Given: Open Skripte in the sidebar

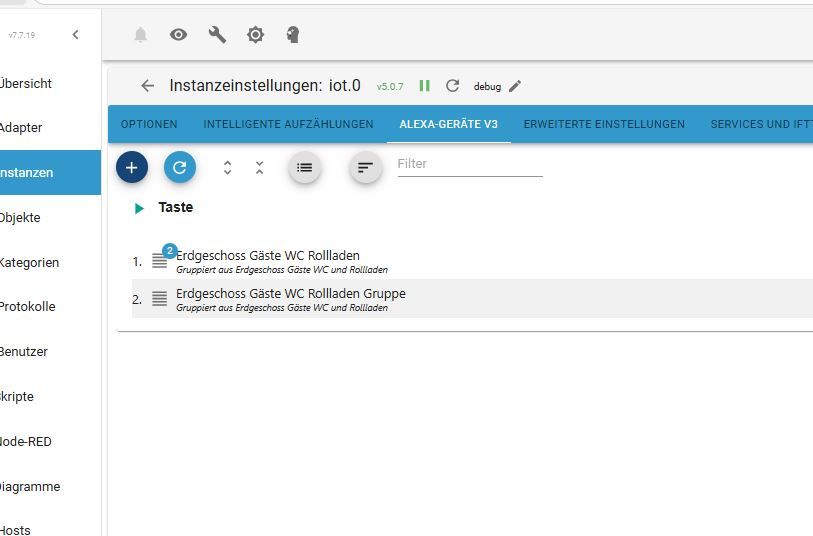Looking at the screenshot, I should [50, 397].
